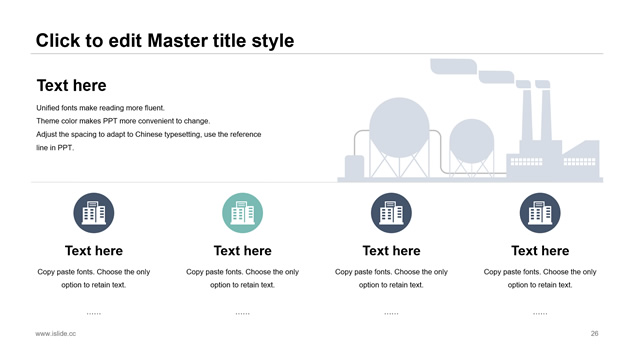635x361 pixels.
Task: Click the dotted placeholder below the teal icon column
Action: pyautogui.click(x=243, y=314)
